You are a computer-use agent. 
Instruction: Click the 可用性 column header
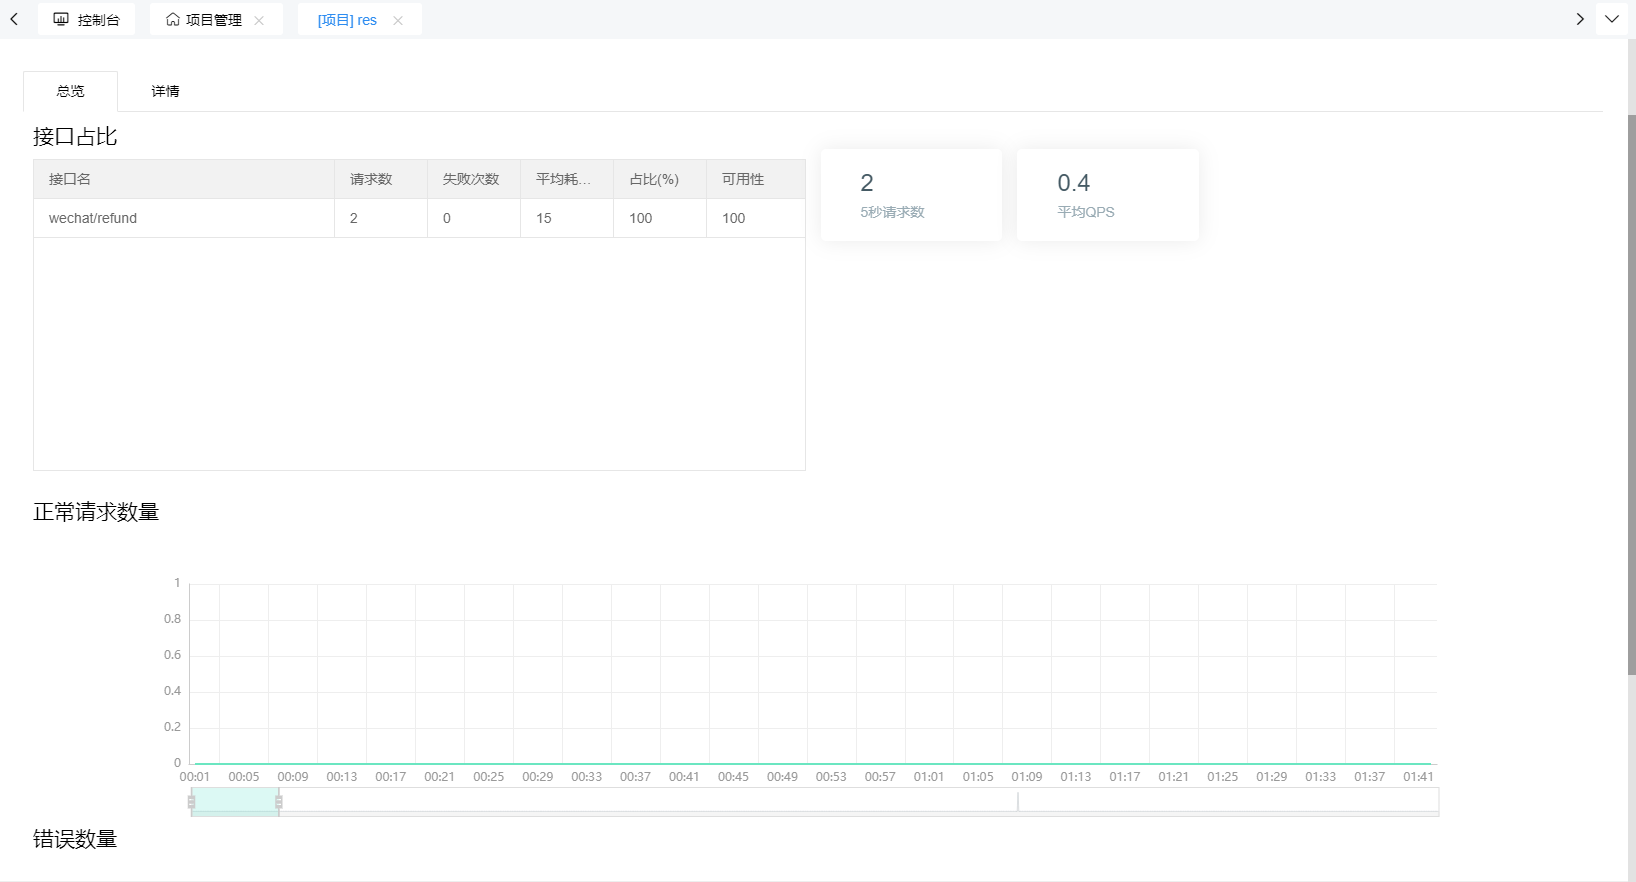(756, 179)
